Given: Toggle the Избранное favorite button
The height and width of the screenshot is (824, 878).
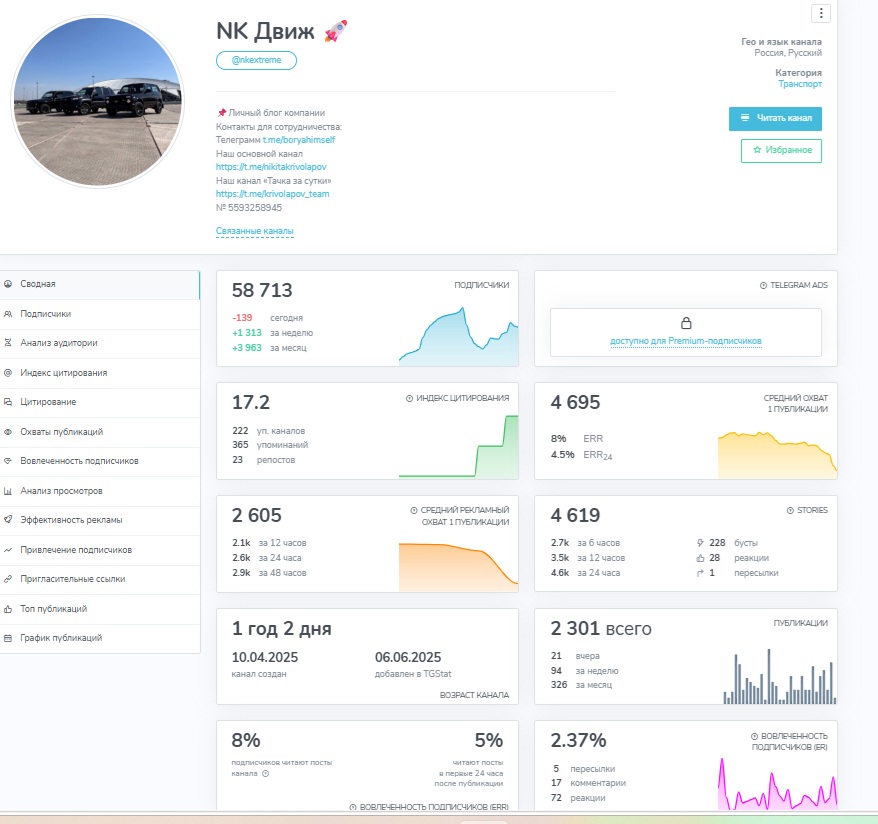Looking at the screenshot, I should pyautogui.click(x=781, y=151).
